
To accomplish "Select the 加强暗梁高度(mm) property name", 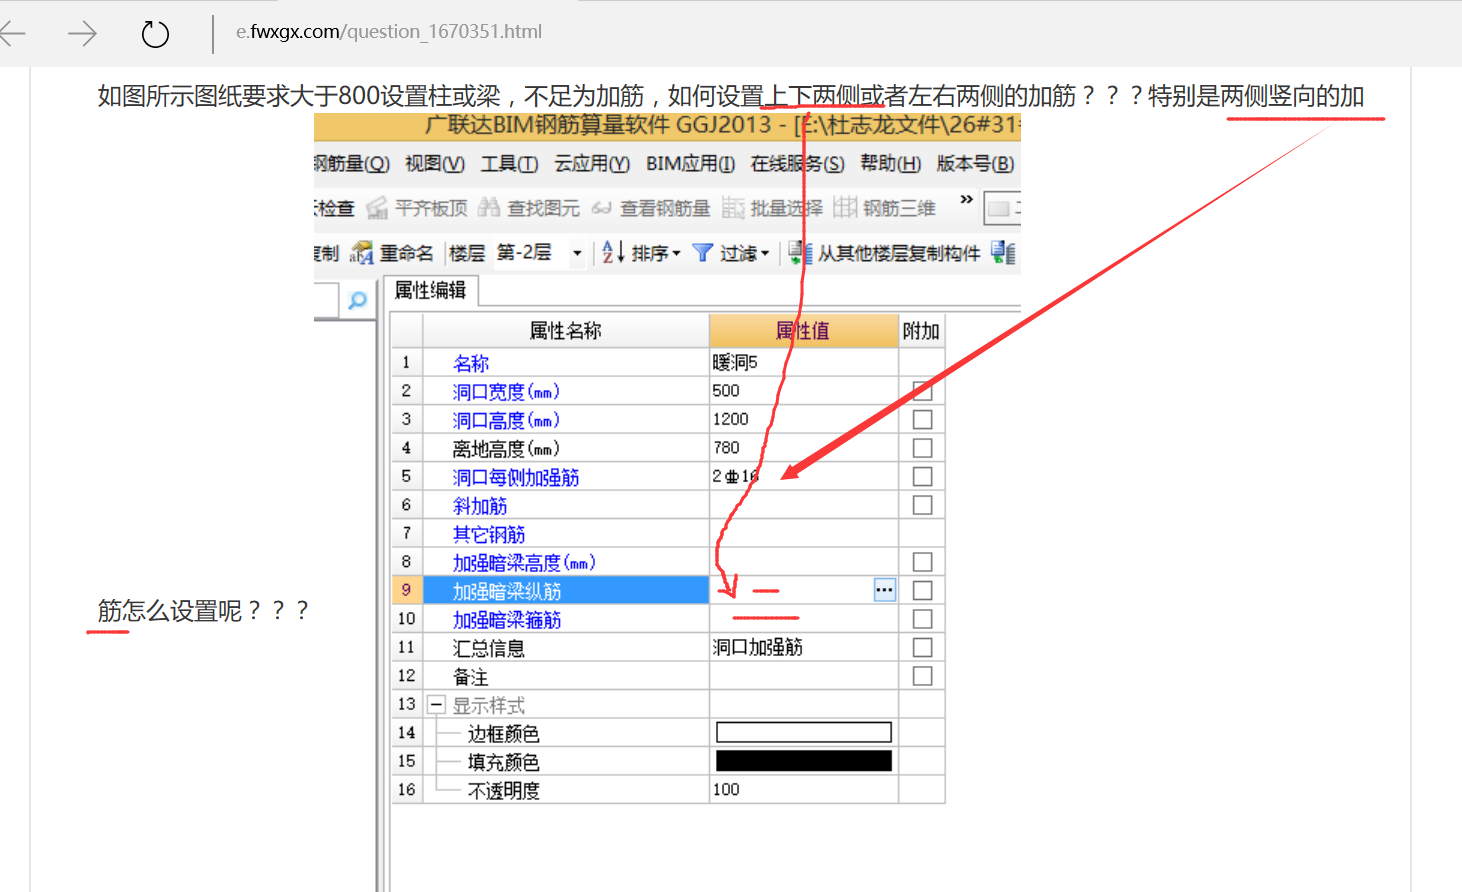I will click(x=524, y=563).
